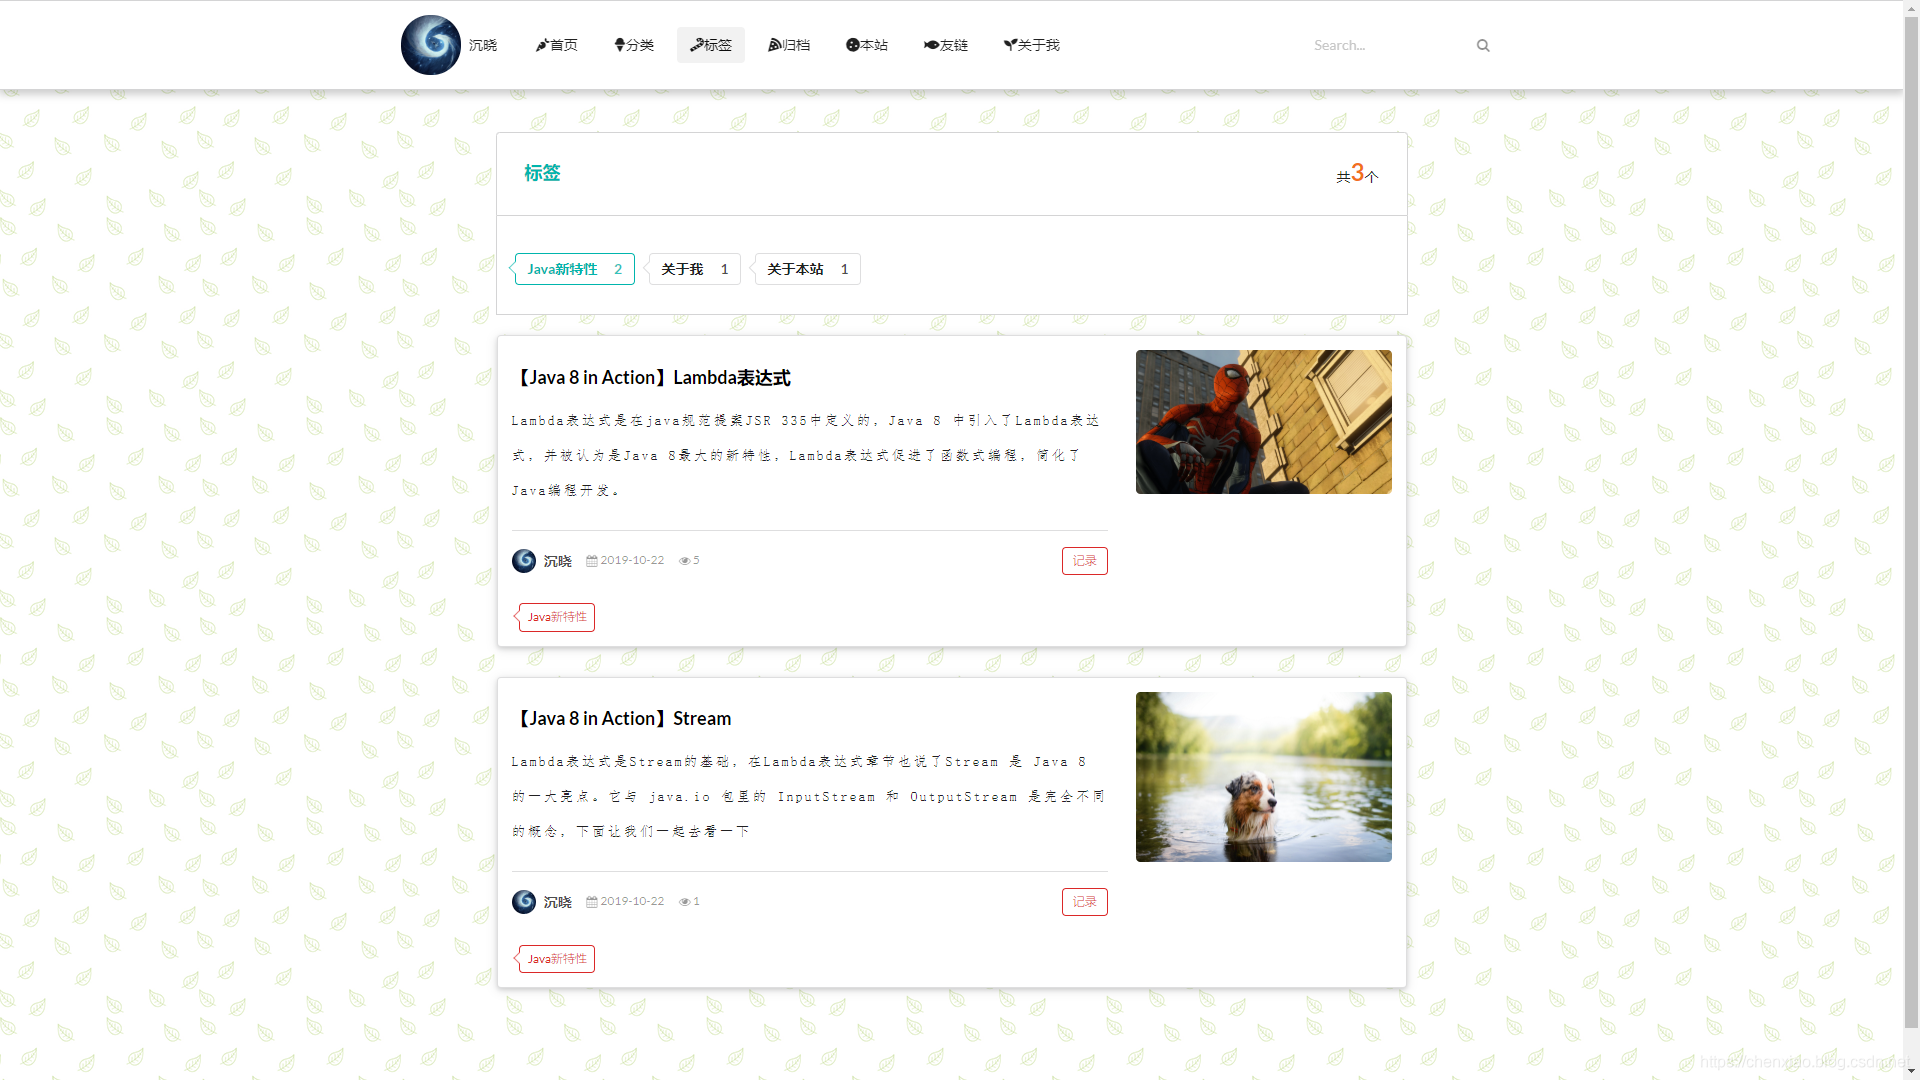
Task: Switch to the 标签 tab in navigation
Action: click(710, 45)
